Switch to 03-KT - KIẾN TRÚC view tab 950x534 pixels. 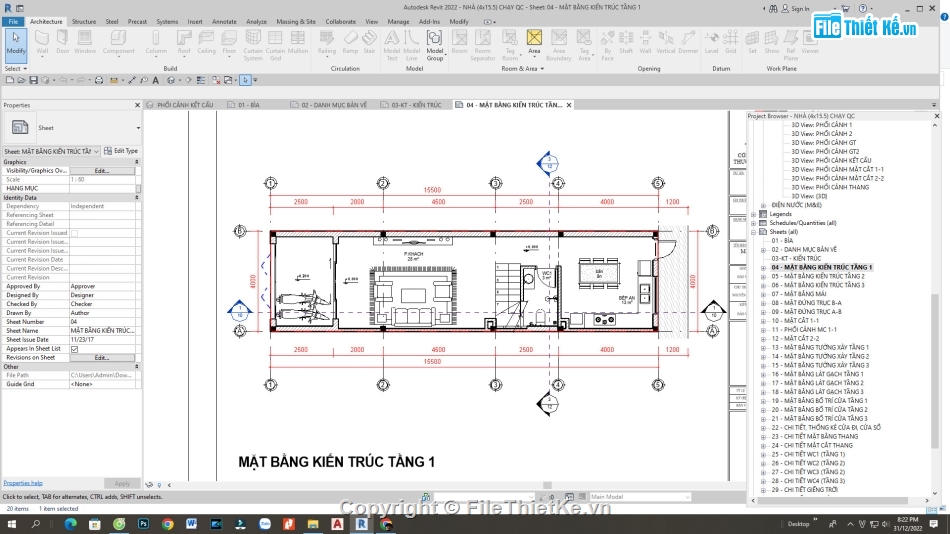(416, 105)
